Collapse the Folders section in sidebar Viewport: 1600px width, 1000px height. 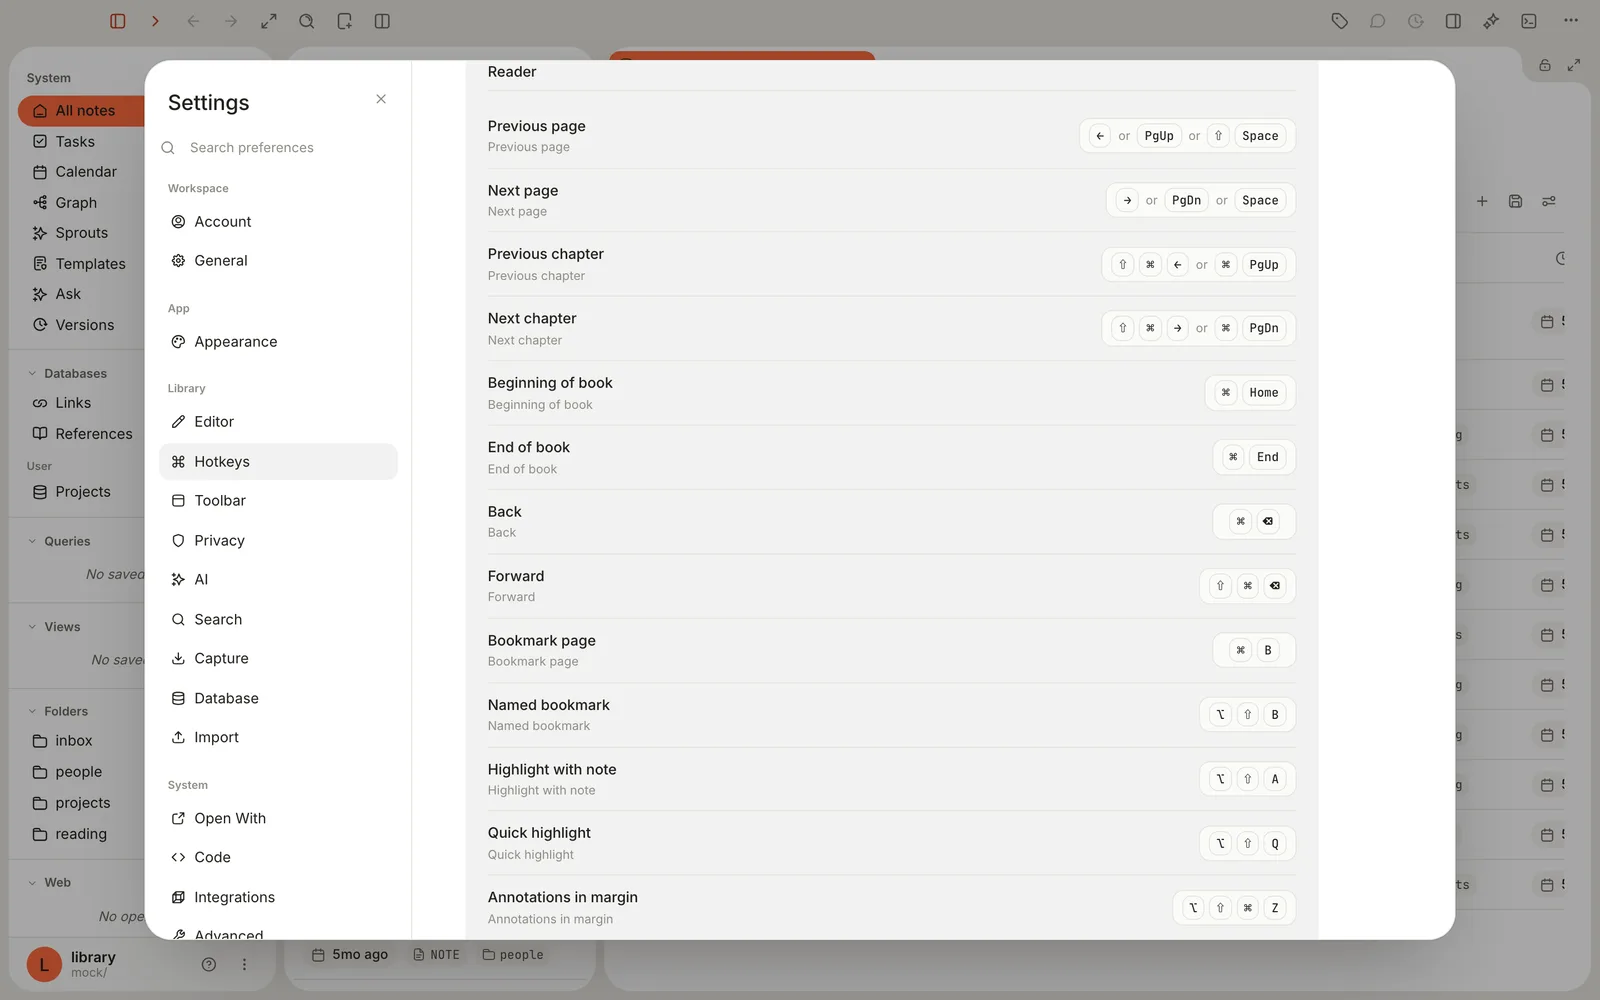pyautogui.click(x=32, y=712)
